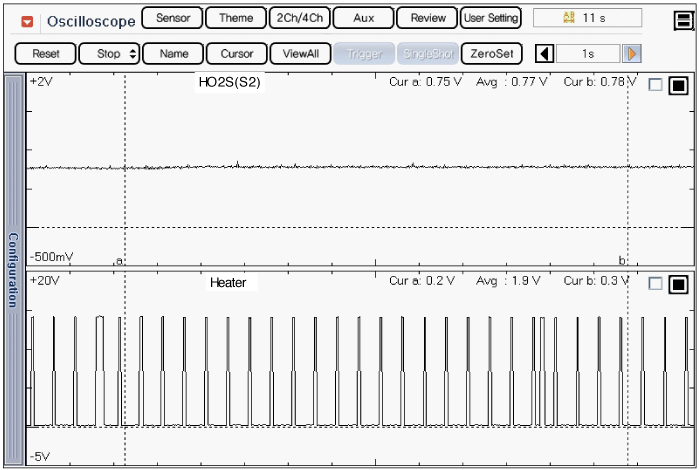Viewport: 700px width, 470px height.
Task: Click the +2V scale label
Action: coord(41,82)
